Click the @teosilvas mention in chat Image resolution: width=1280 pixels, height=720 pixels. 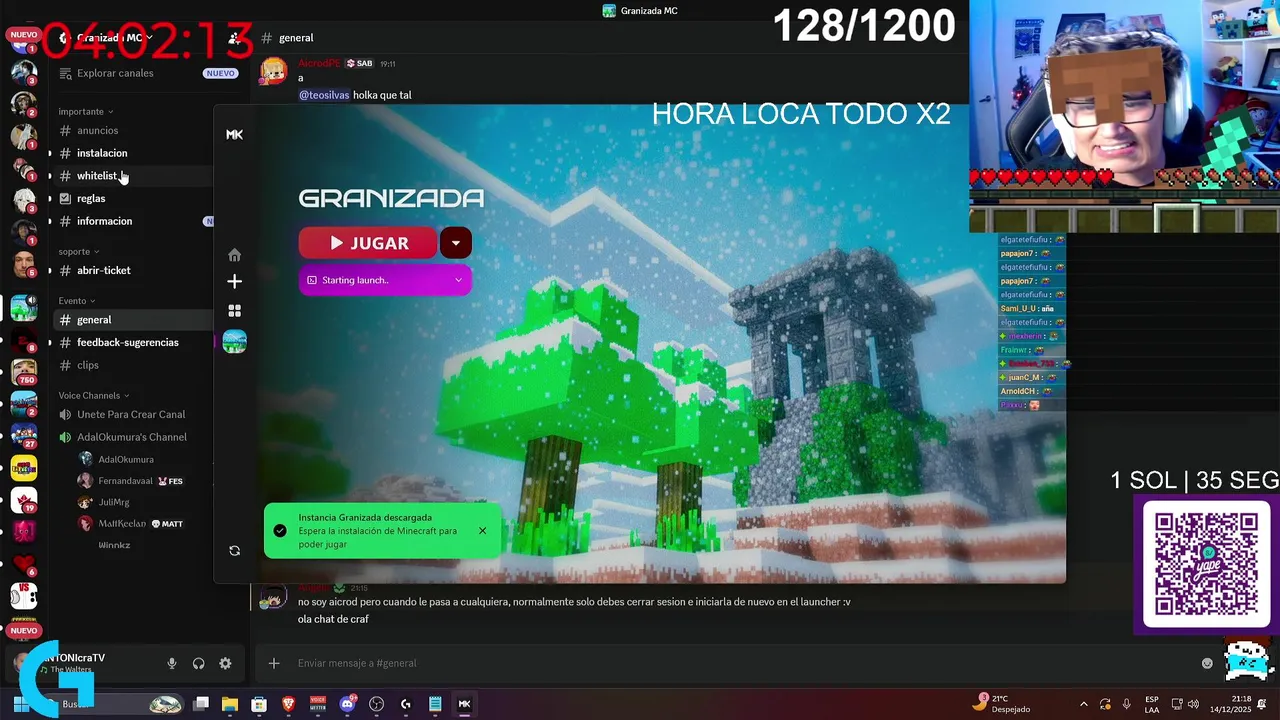pos(324,95)
